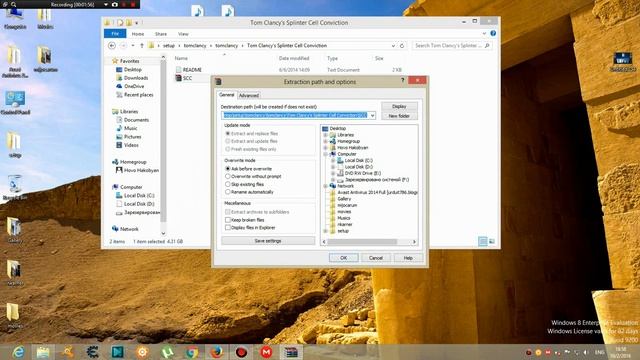Expand Libraries node in folder tree
This screenshot has width=640, height=360.
[325, 135]
